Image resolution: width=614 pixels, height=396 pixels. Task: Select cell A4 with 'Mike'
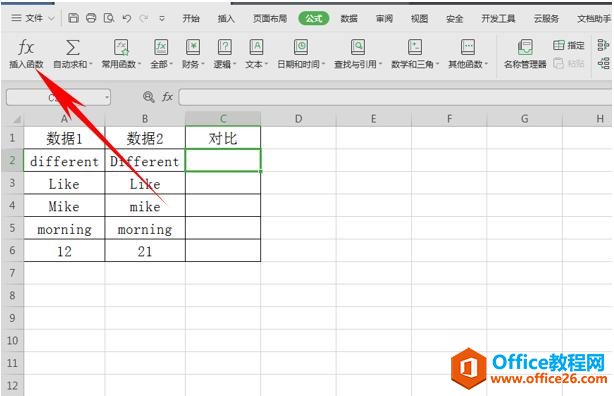(x=64, y=206)
